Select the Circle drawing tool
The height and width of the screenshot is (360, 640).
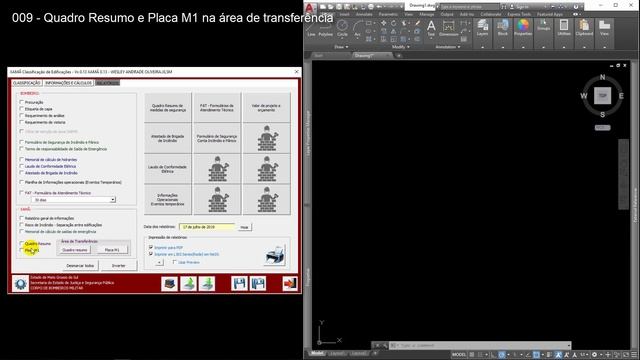click(x=342, y=28)
